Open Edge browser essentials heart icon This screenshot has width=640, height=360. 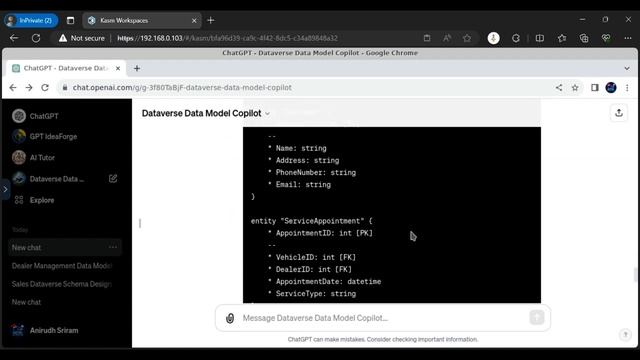(x=606, y=38)
